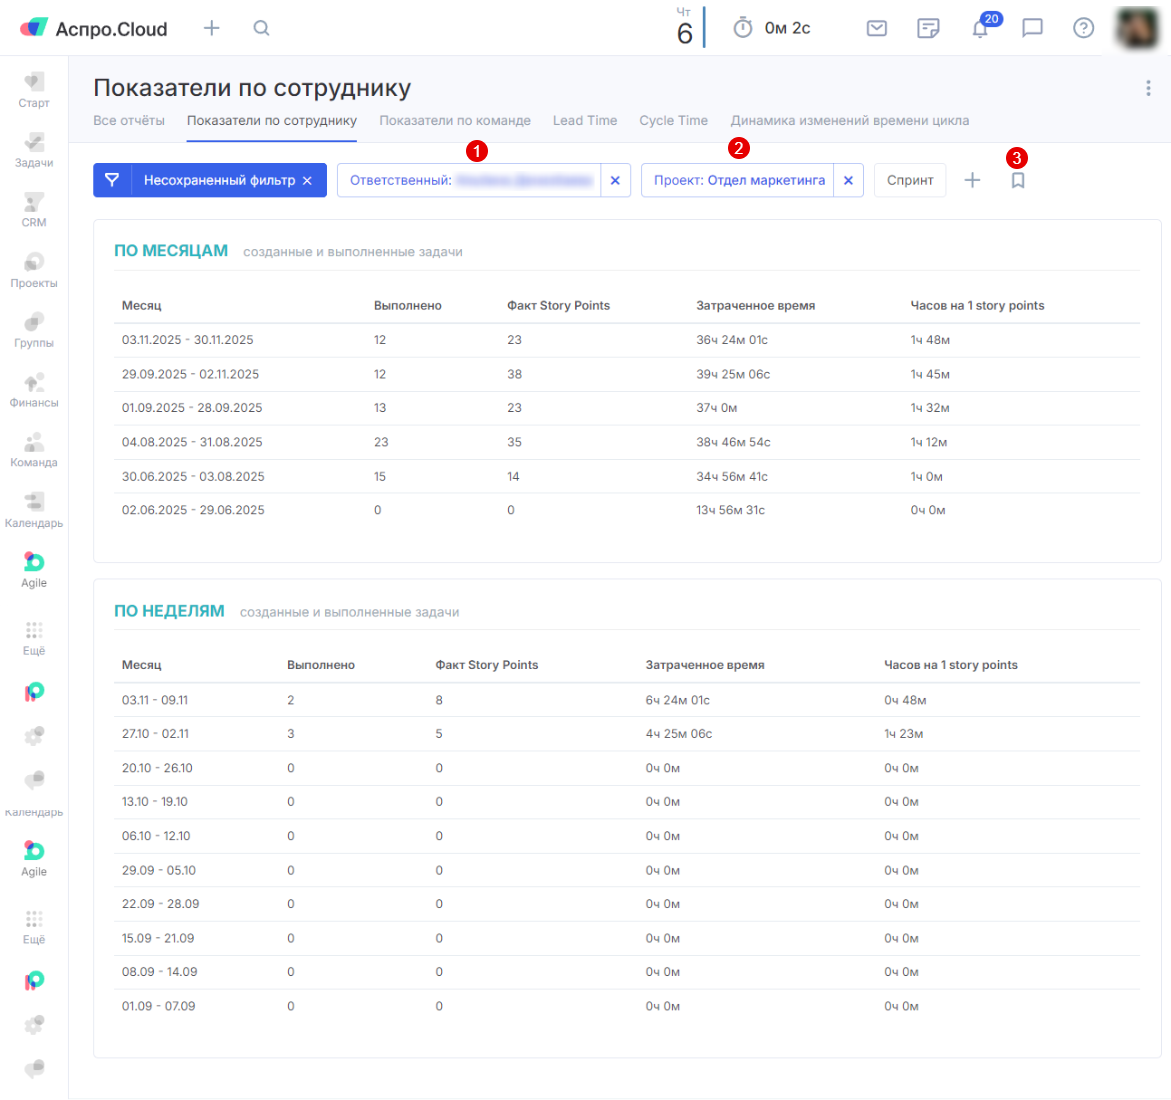Open the notes icon in header
This screenshot has height=1100, width=1171.
tap(928, 28)
